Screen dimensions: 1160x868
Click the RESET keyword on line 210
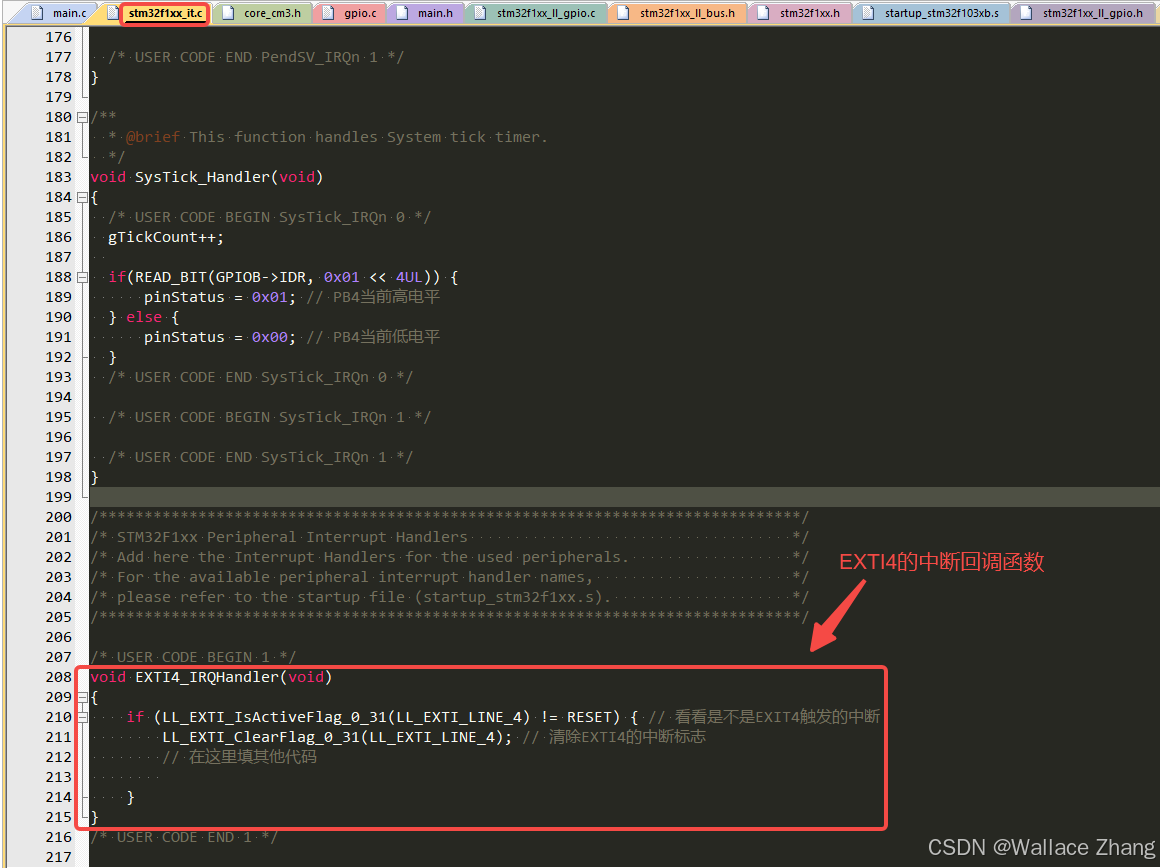(x=590, y=717)
